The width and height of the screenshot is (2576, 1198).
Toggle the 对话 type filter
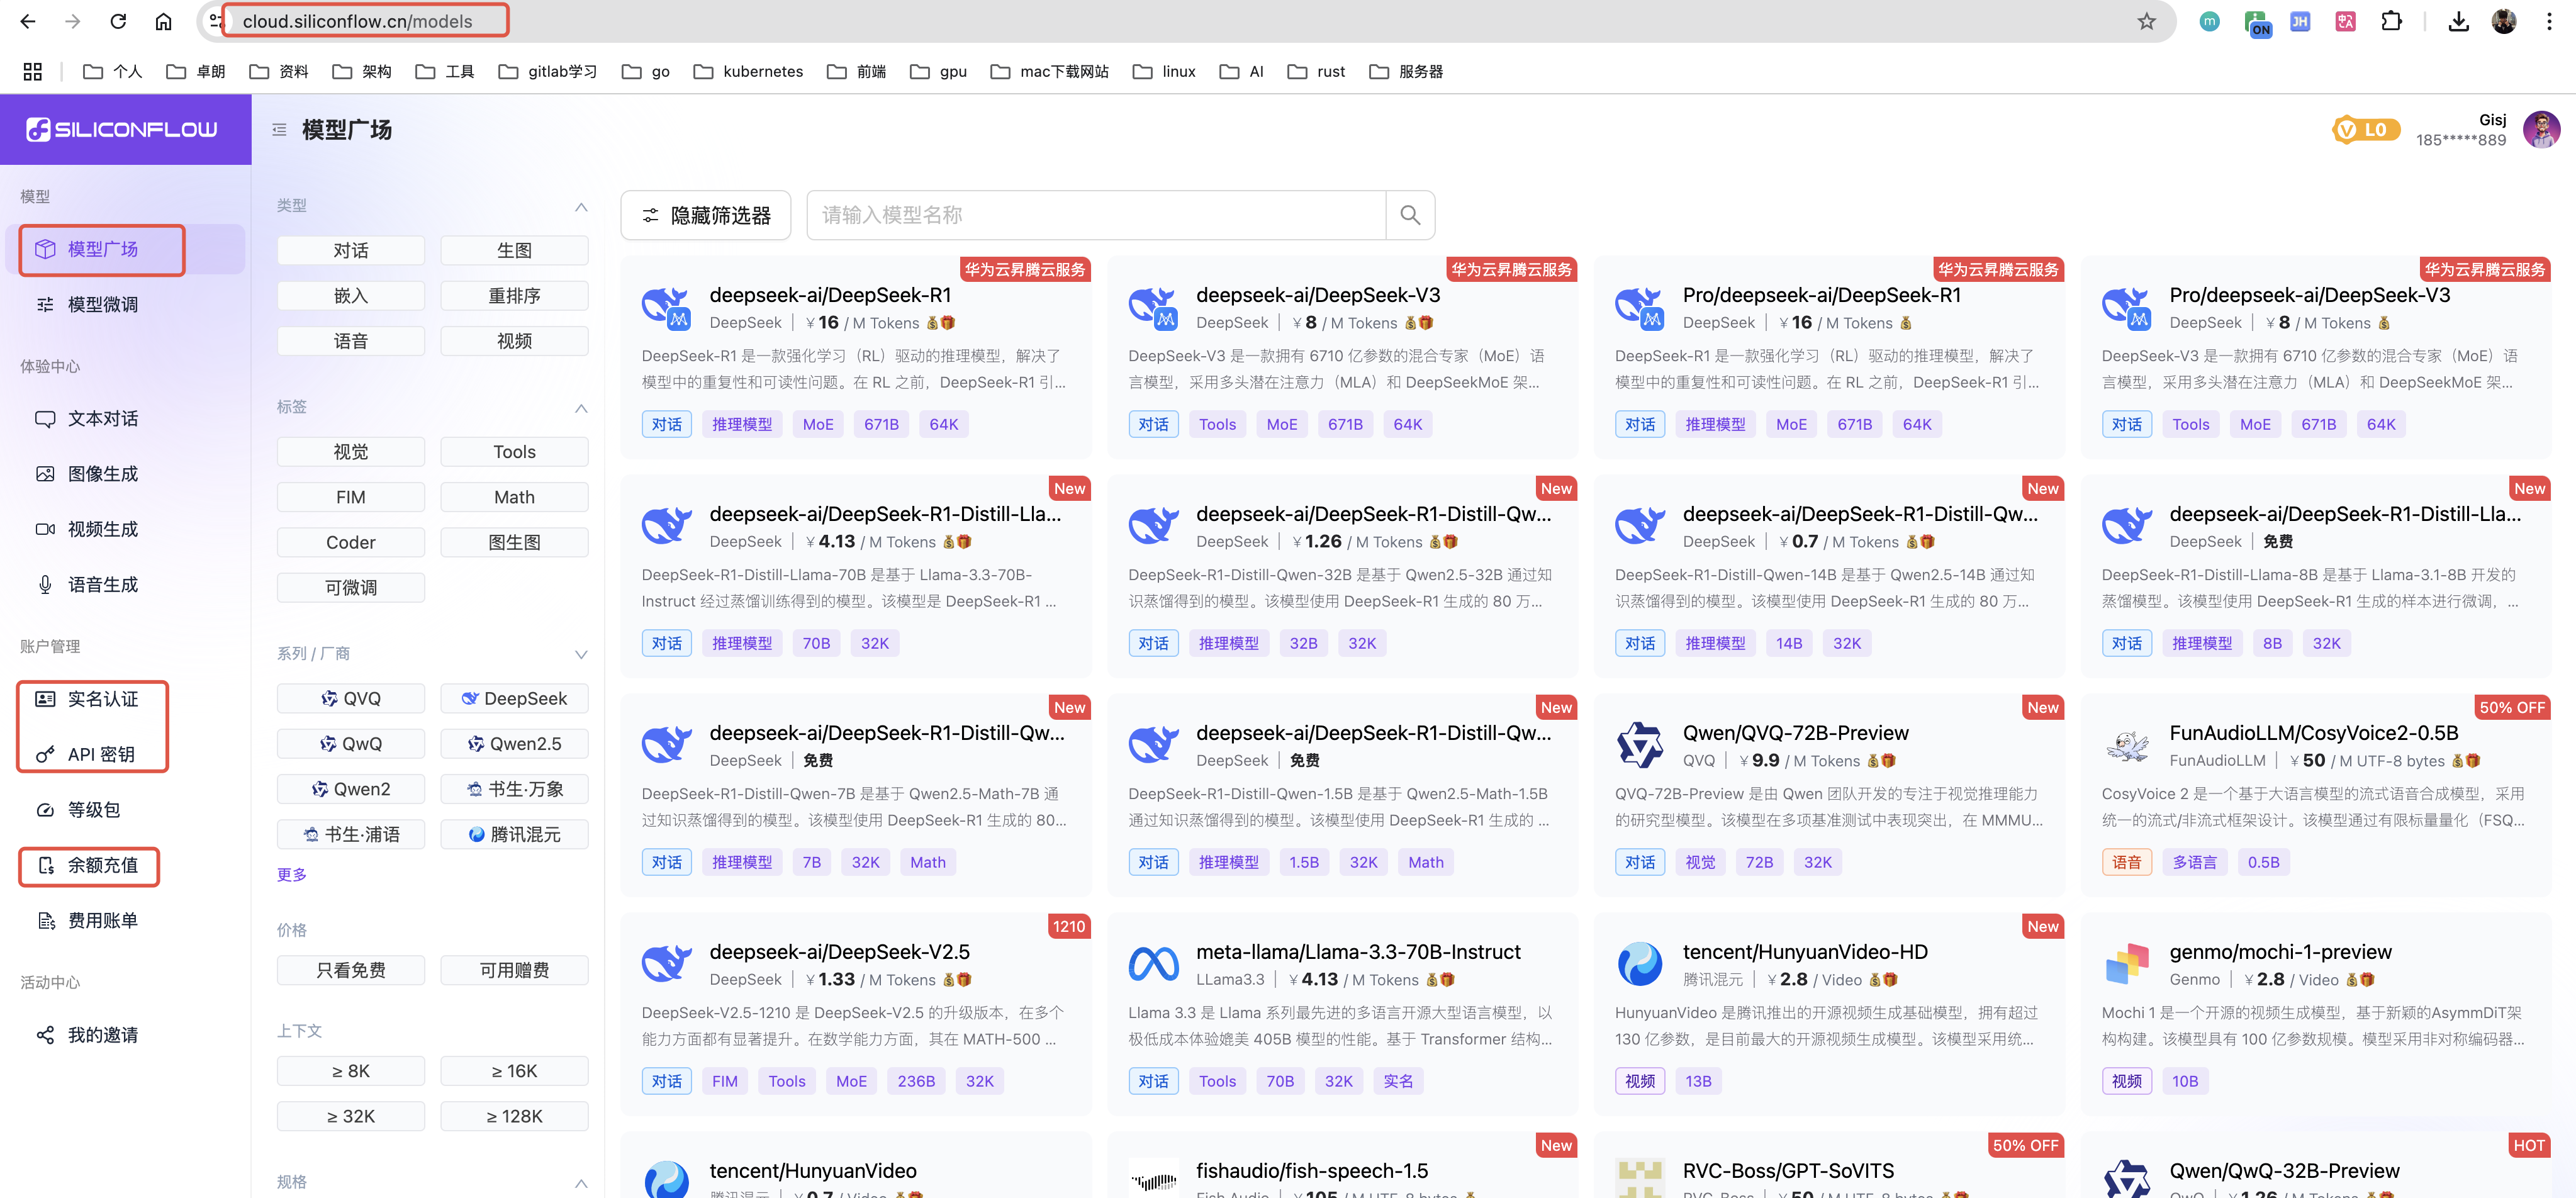[x=350, y=250]
